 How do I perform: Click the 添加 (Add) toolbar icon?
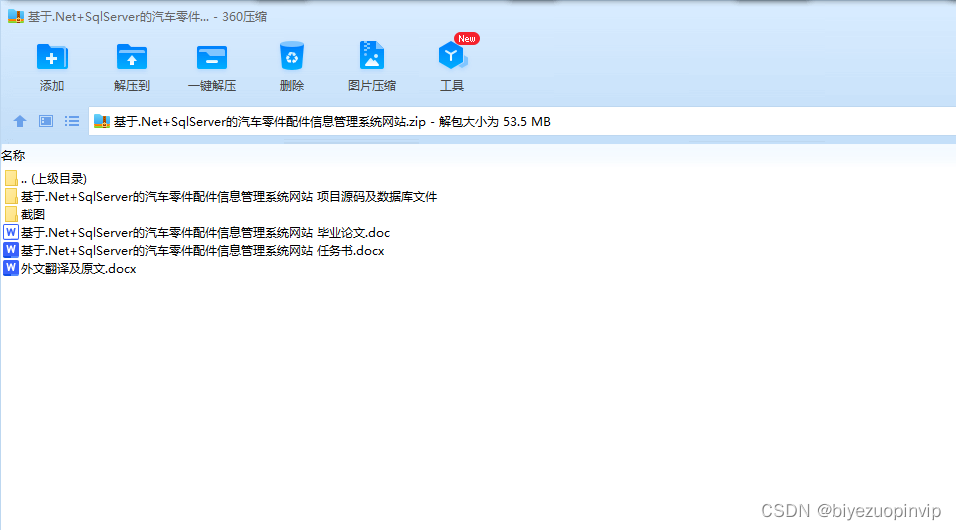(x=52, y=57)
